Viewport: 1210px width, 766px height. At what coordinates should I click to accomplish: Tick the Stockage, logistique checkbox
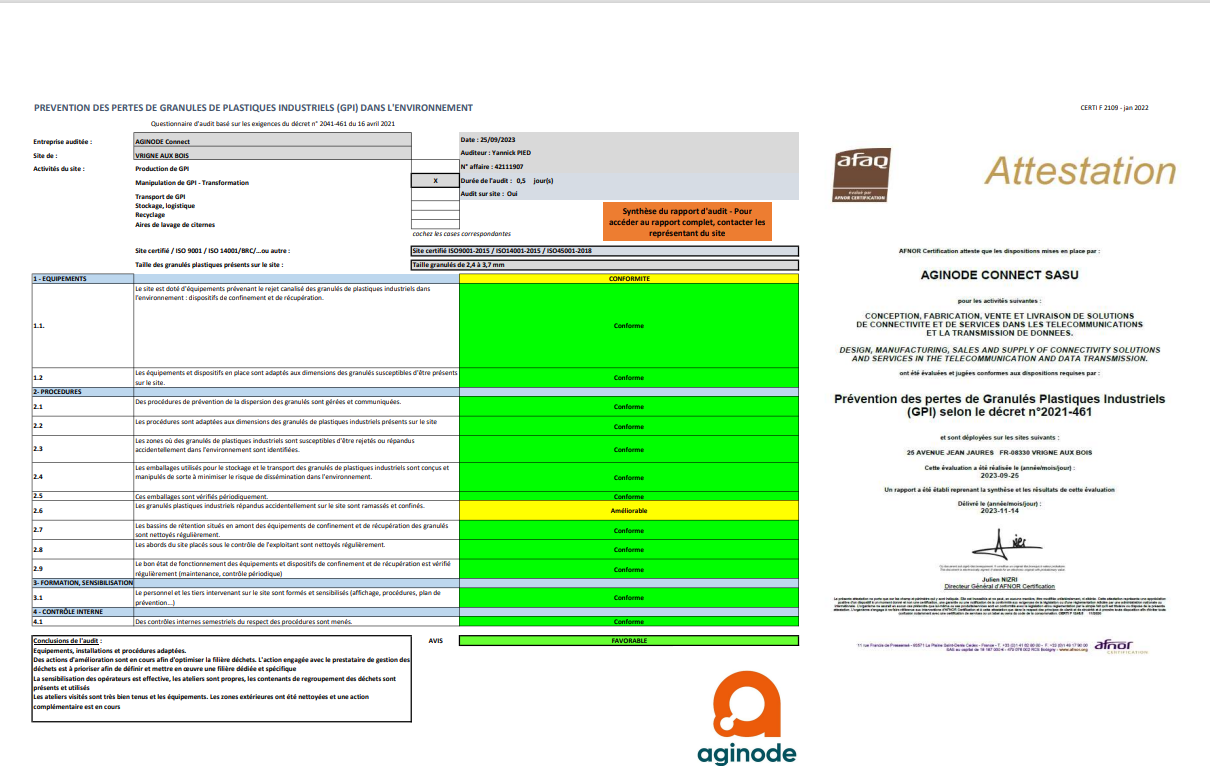[x=435, y=206]
